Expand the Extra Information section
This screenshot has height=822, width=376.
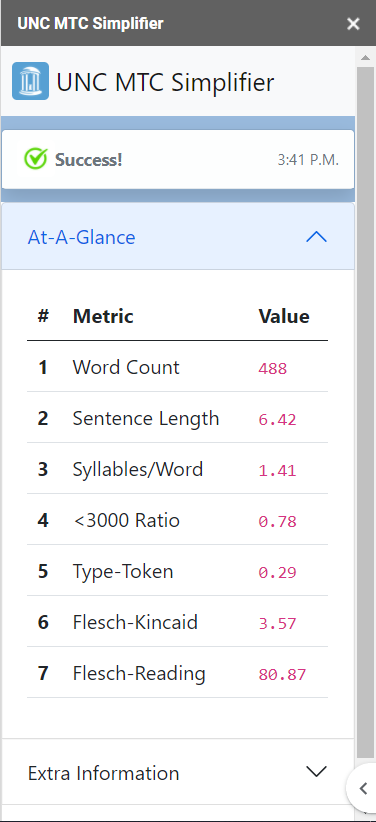[178, 772]
